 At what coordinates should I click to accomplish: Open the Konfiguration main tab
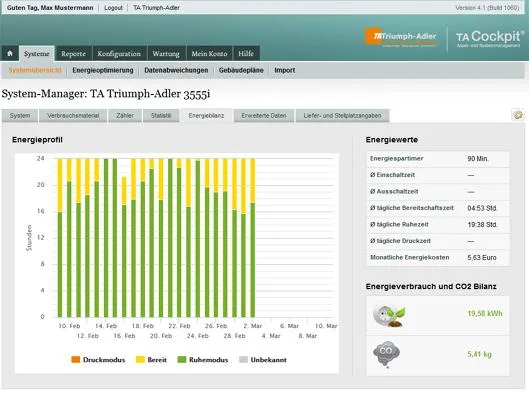click(119, 53)
